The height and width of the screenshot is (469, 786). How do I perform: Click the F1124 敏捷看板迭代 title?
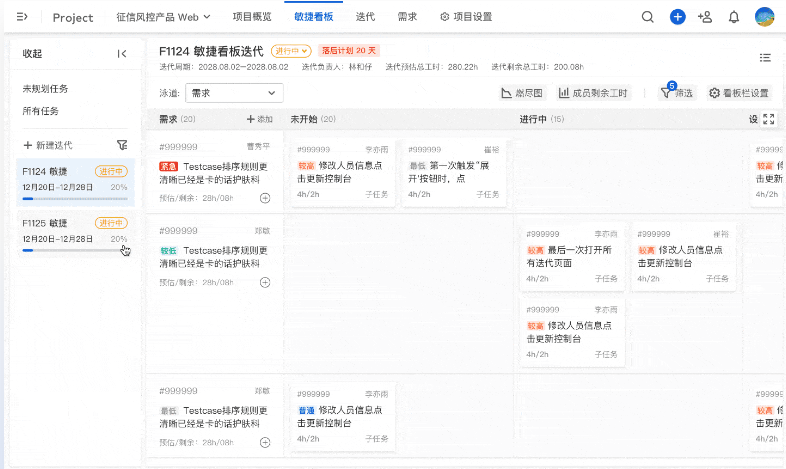click(211, 51)
